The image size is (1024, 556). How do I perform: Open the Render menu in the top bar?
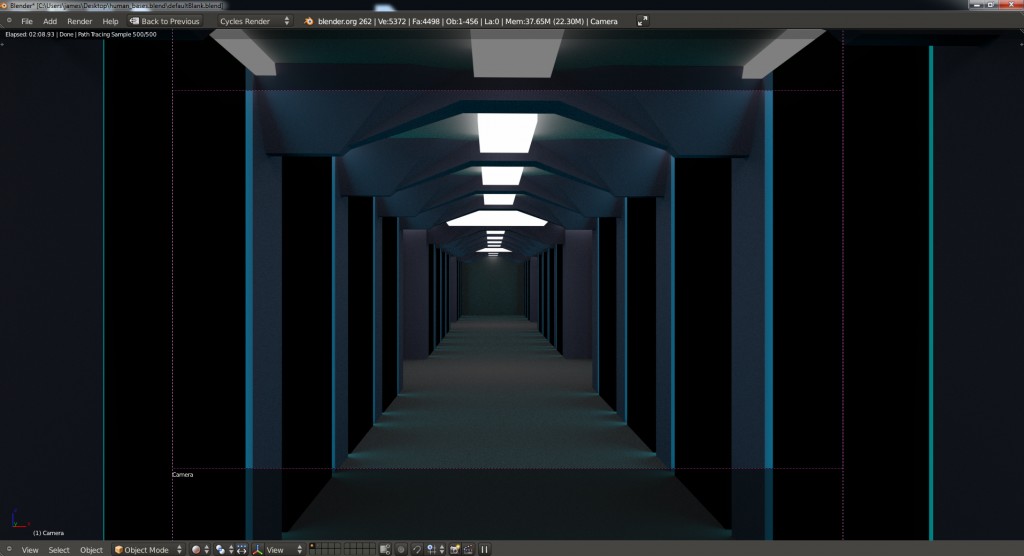(x=79, y=21)
